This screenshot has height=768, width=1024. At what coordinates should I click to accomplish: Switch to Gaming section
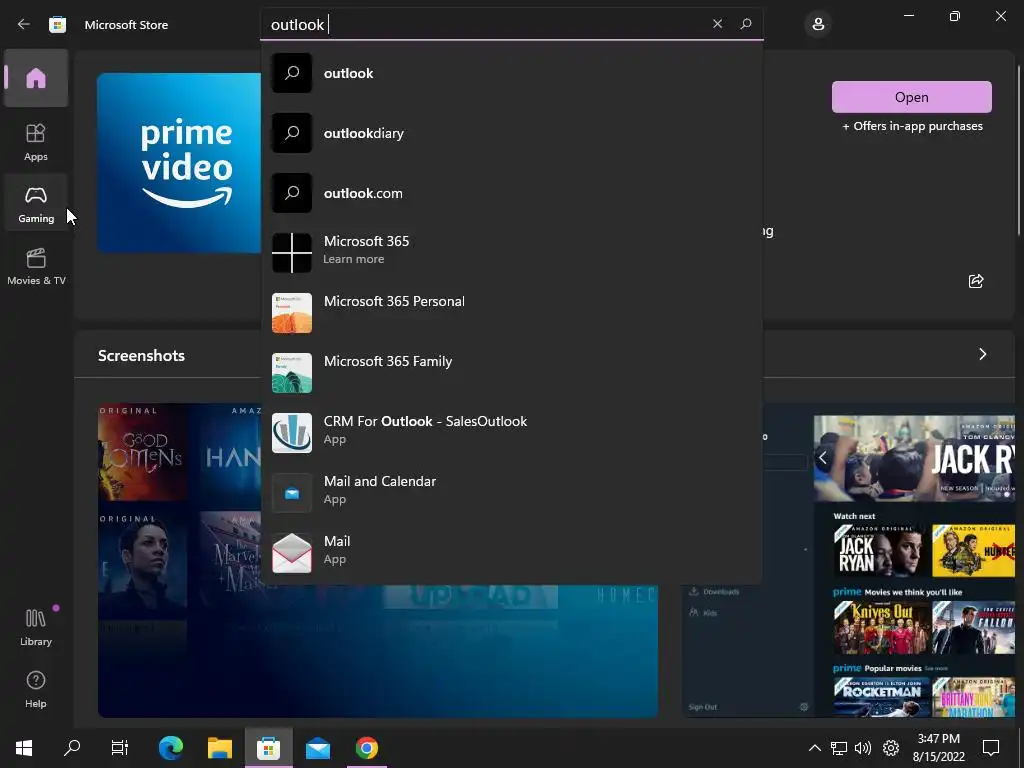click(36, 204)
